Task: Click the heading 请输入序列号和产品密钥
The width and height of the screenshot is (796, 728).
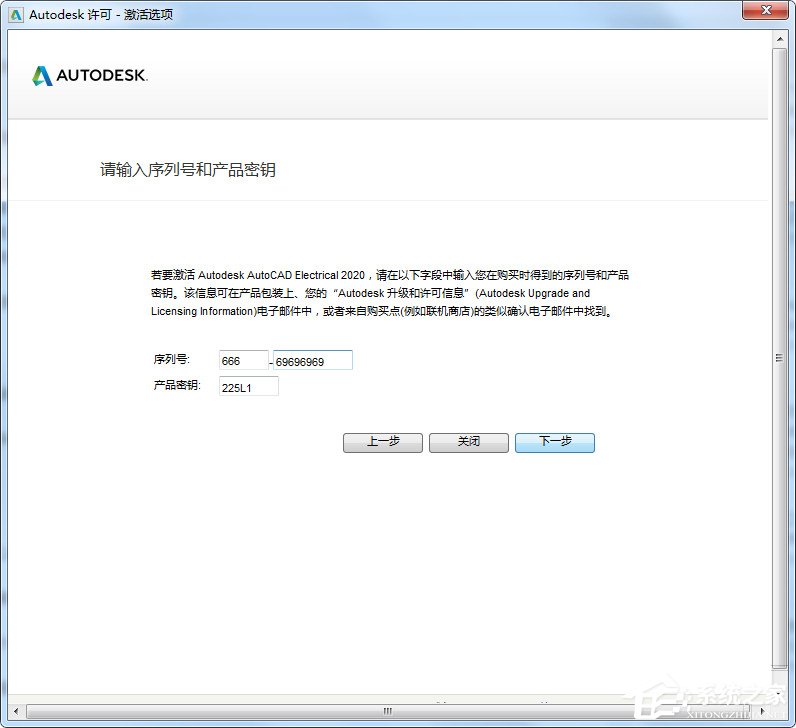Action: [187, 170]
